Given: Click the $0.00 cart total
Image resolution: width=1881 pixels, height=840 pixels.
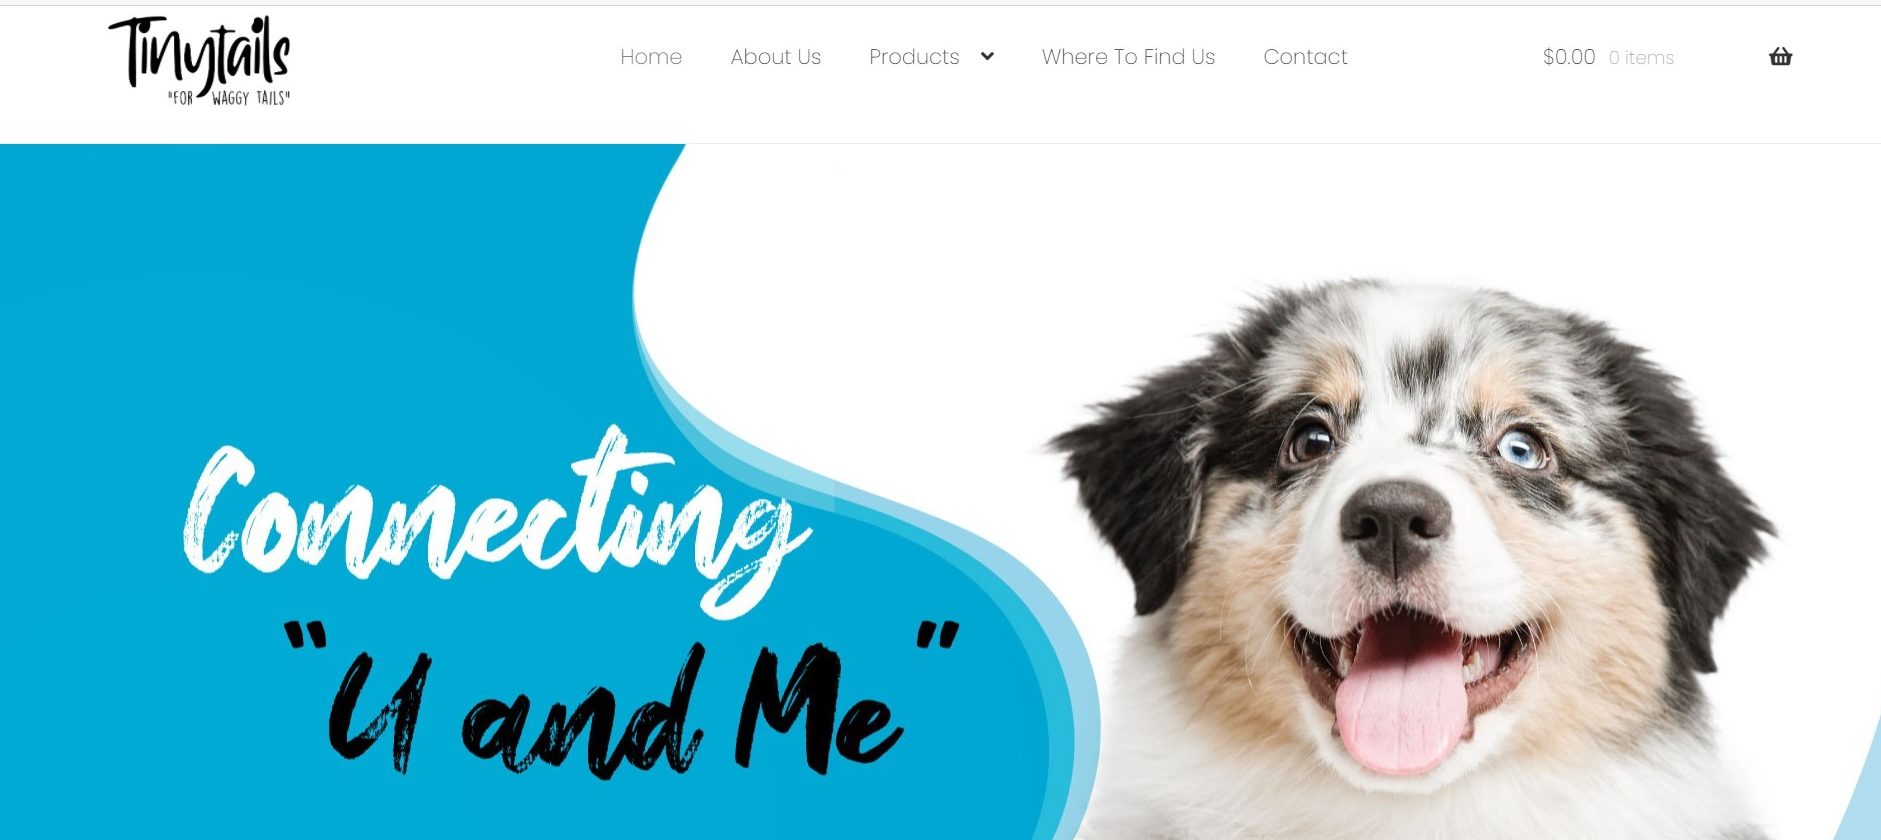Looking at the screenshot, I should pos(1569,57).
